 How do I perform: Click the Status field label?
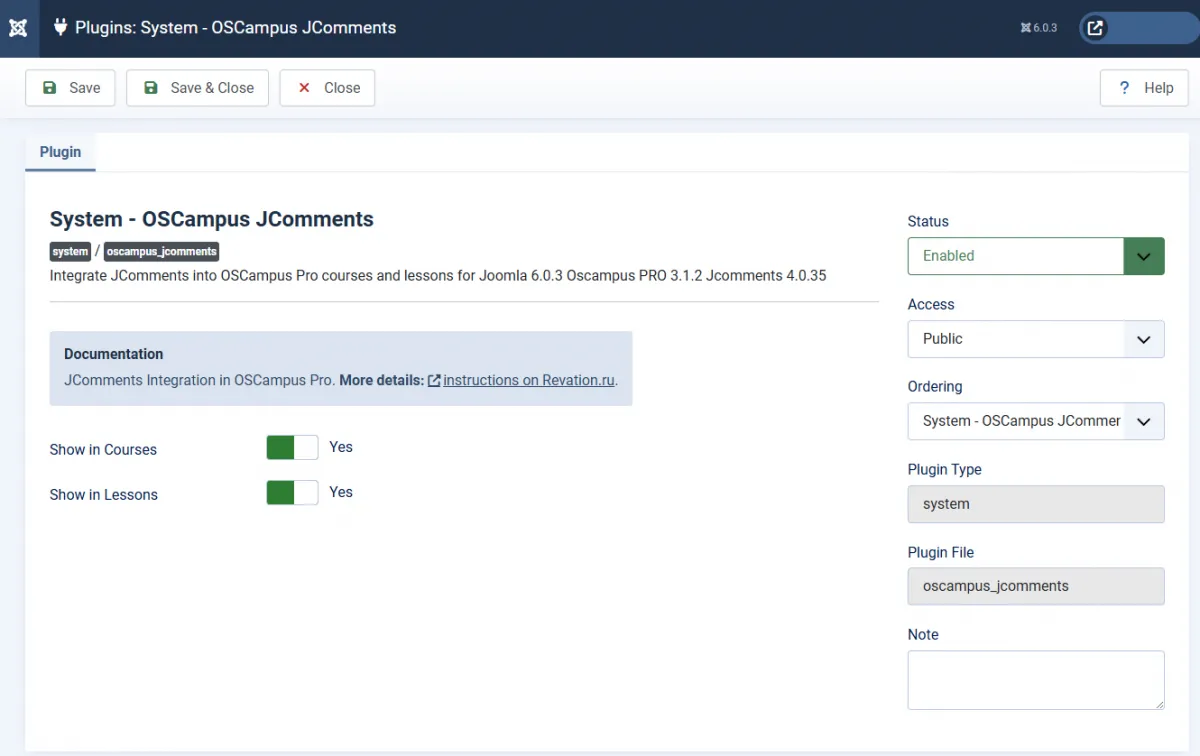pos(928,222)
